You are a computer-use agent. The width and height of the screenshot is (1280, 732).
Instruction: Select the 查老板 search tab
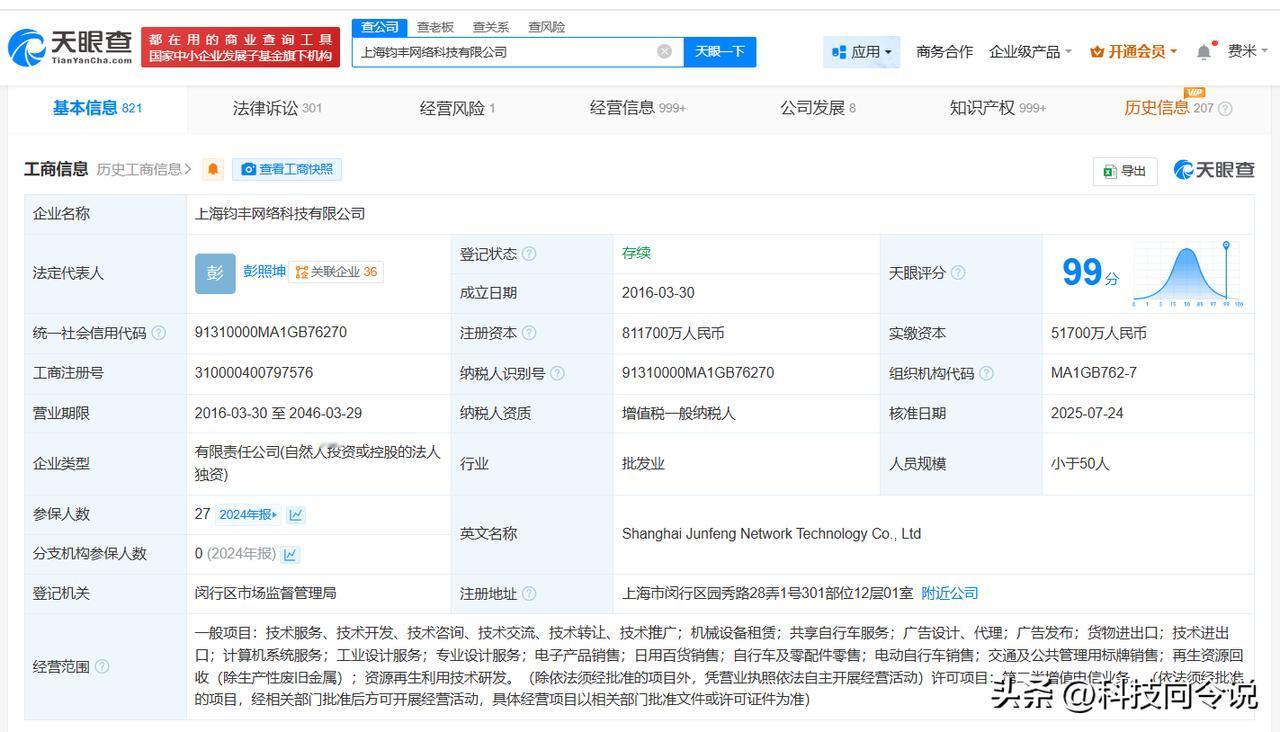click(x=435, y=27)
